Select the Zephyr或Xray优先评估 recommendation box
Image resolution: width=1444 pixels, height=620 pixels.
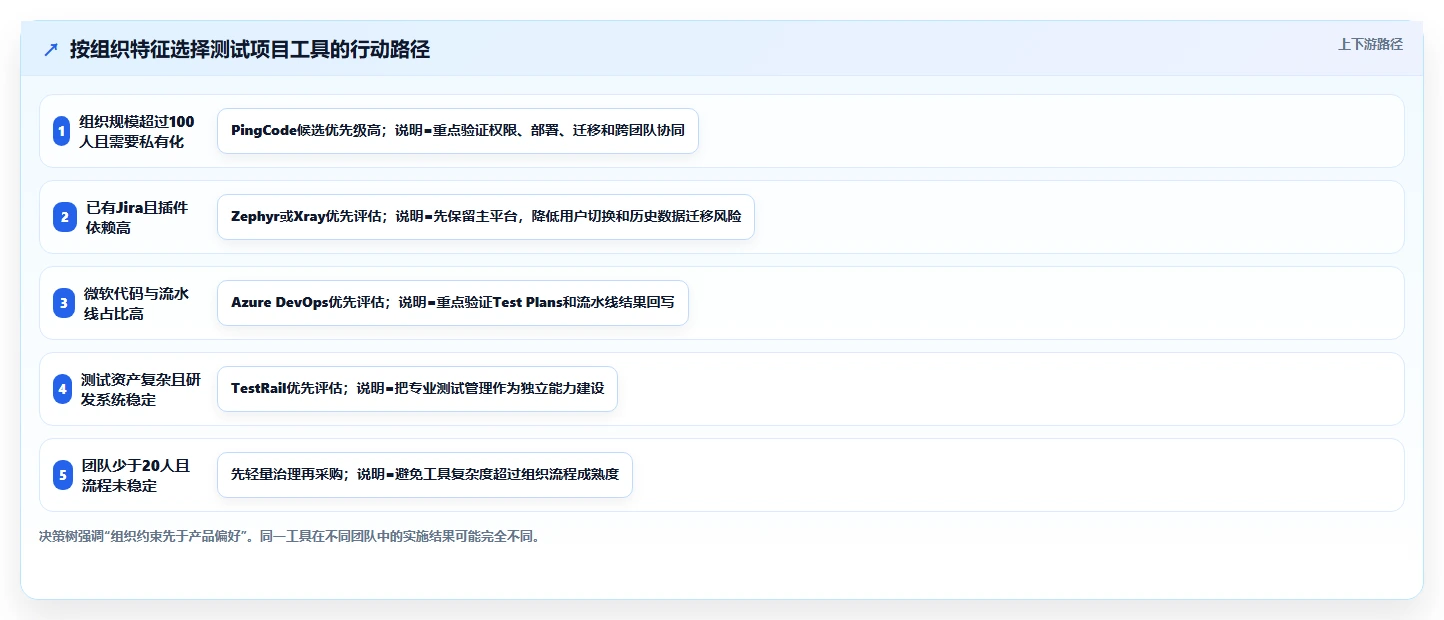coord(485,217)
